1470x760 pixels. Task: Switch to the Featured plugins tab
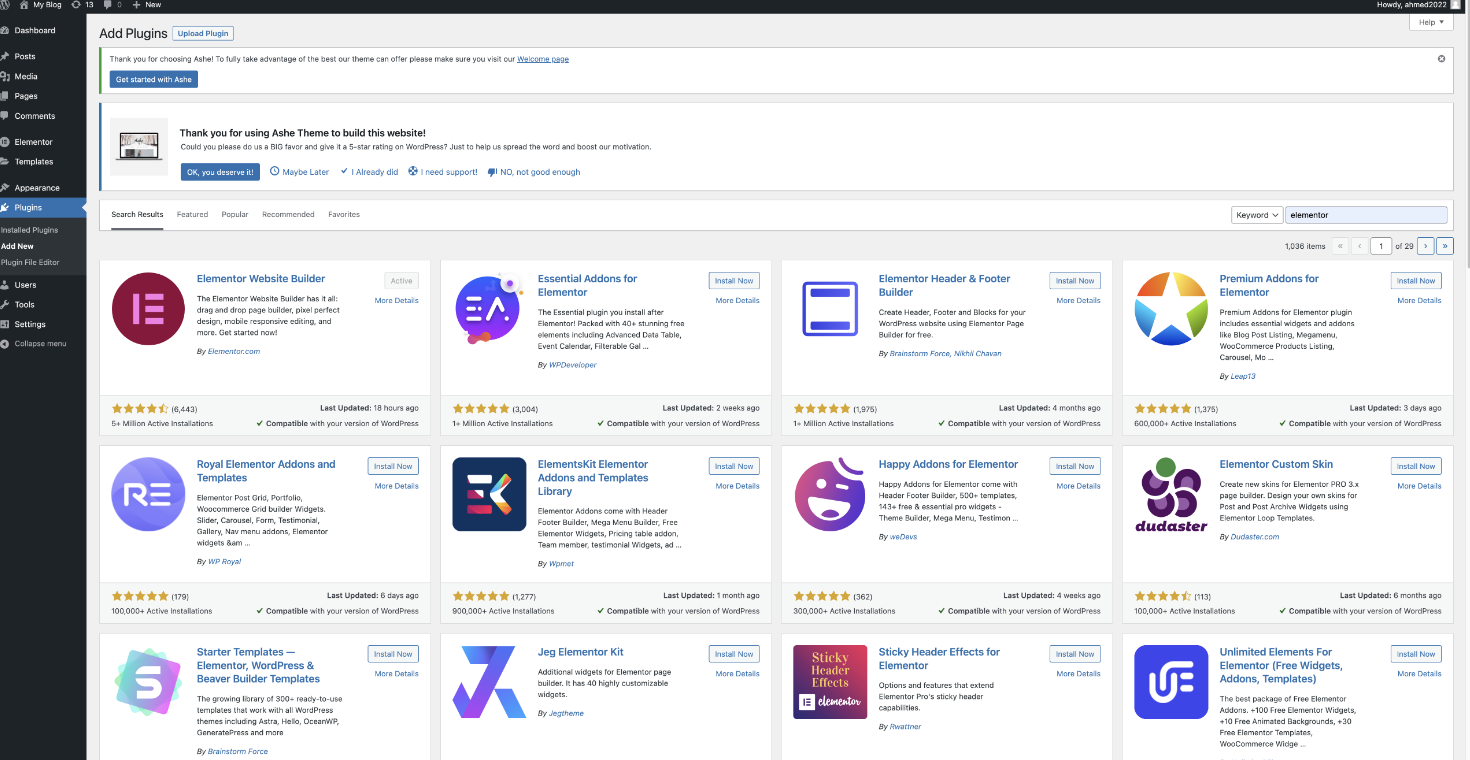pos(192,215)
